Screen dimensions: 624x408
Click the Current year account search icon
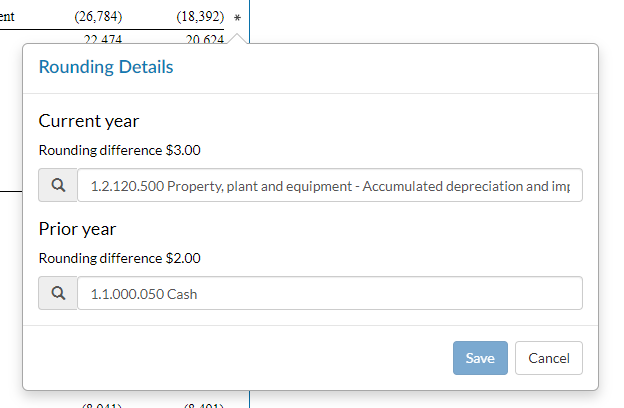[58, 186]
